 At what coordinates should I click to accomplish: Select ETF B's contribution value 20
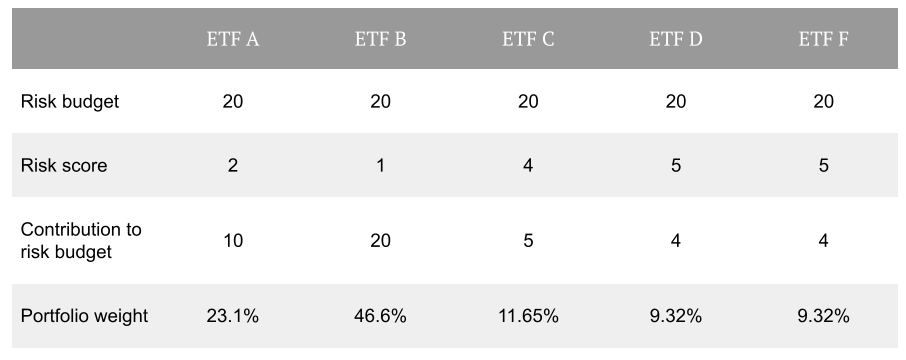pos(380,240)
